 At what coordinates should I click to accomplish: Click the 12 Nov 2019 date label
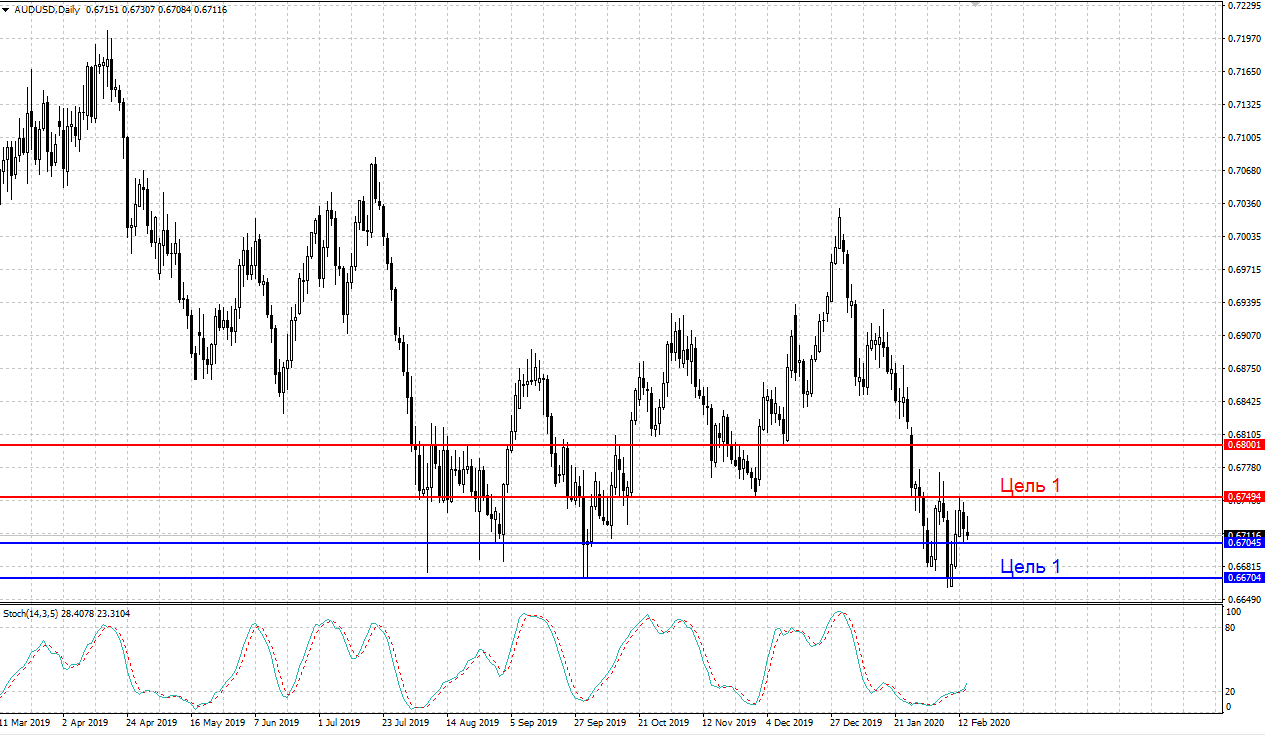point(729,721)
